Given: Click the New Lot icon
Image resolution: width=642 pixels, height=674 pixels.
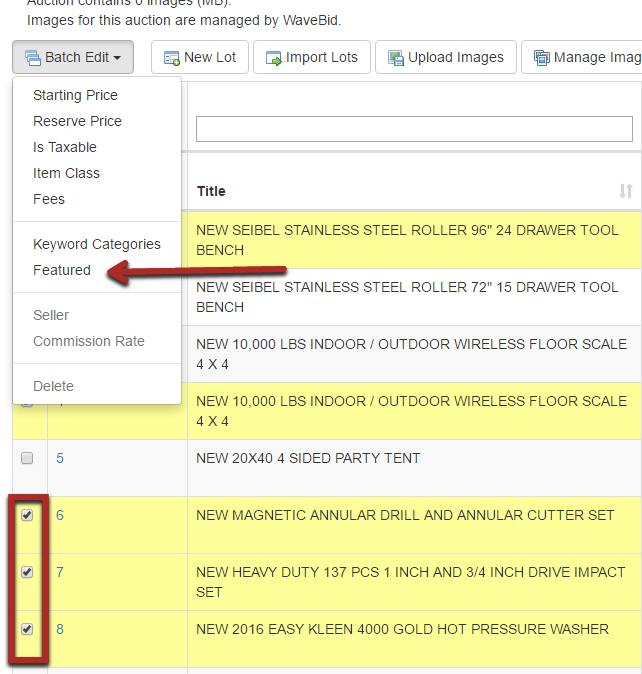Looking at the screenshot, I should coord(172,58).
